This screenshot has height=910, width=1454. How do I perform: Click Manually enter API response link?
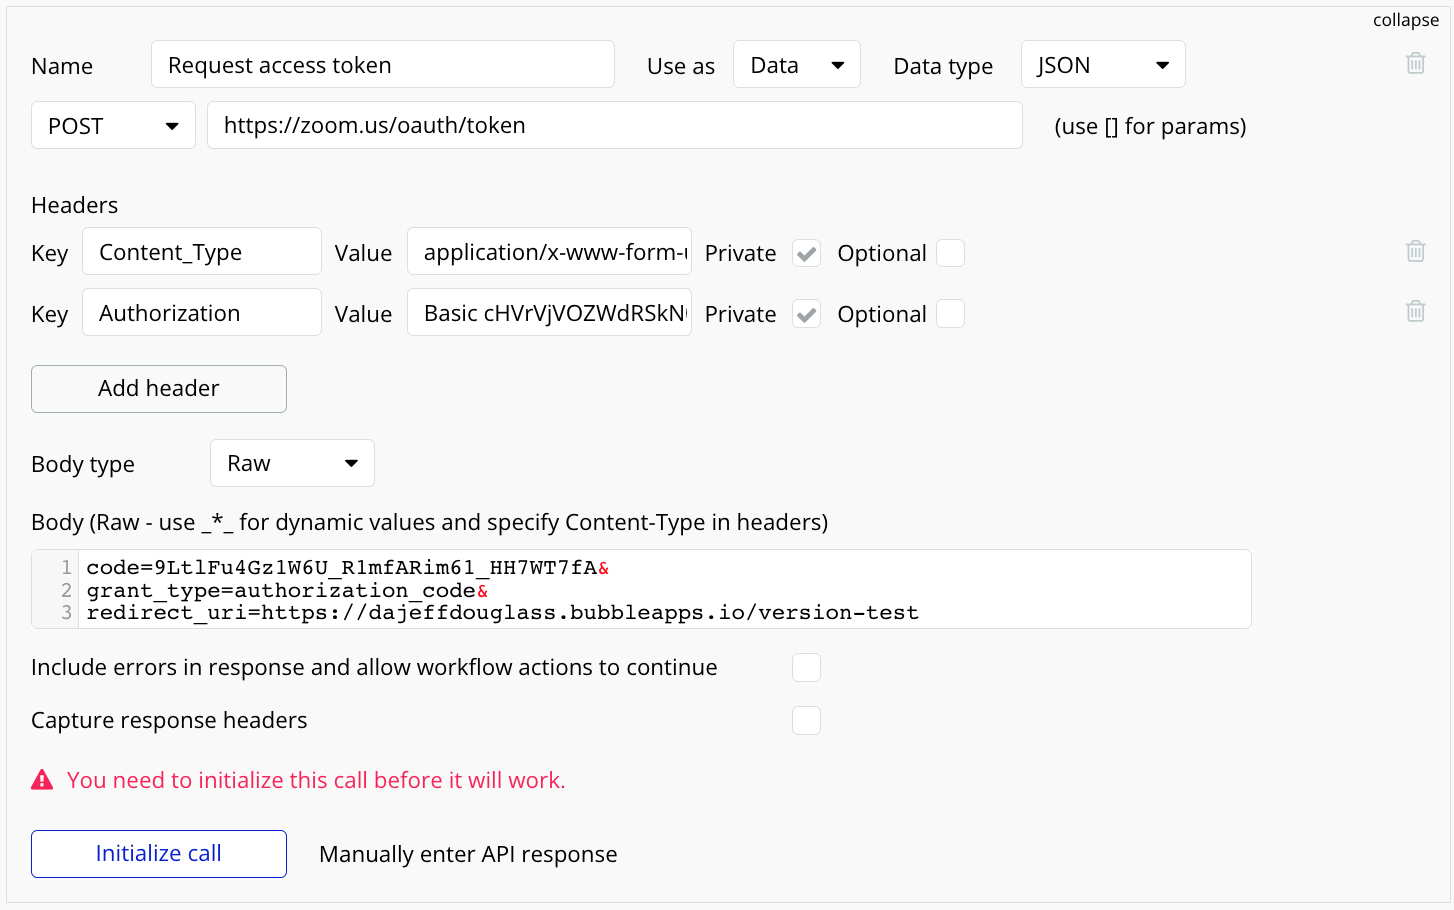468,854
